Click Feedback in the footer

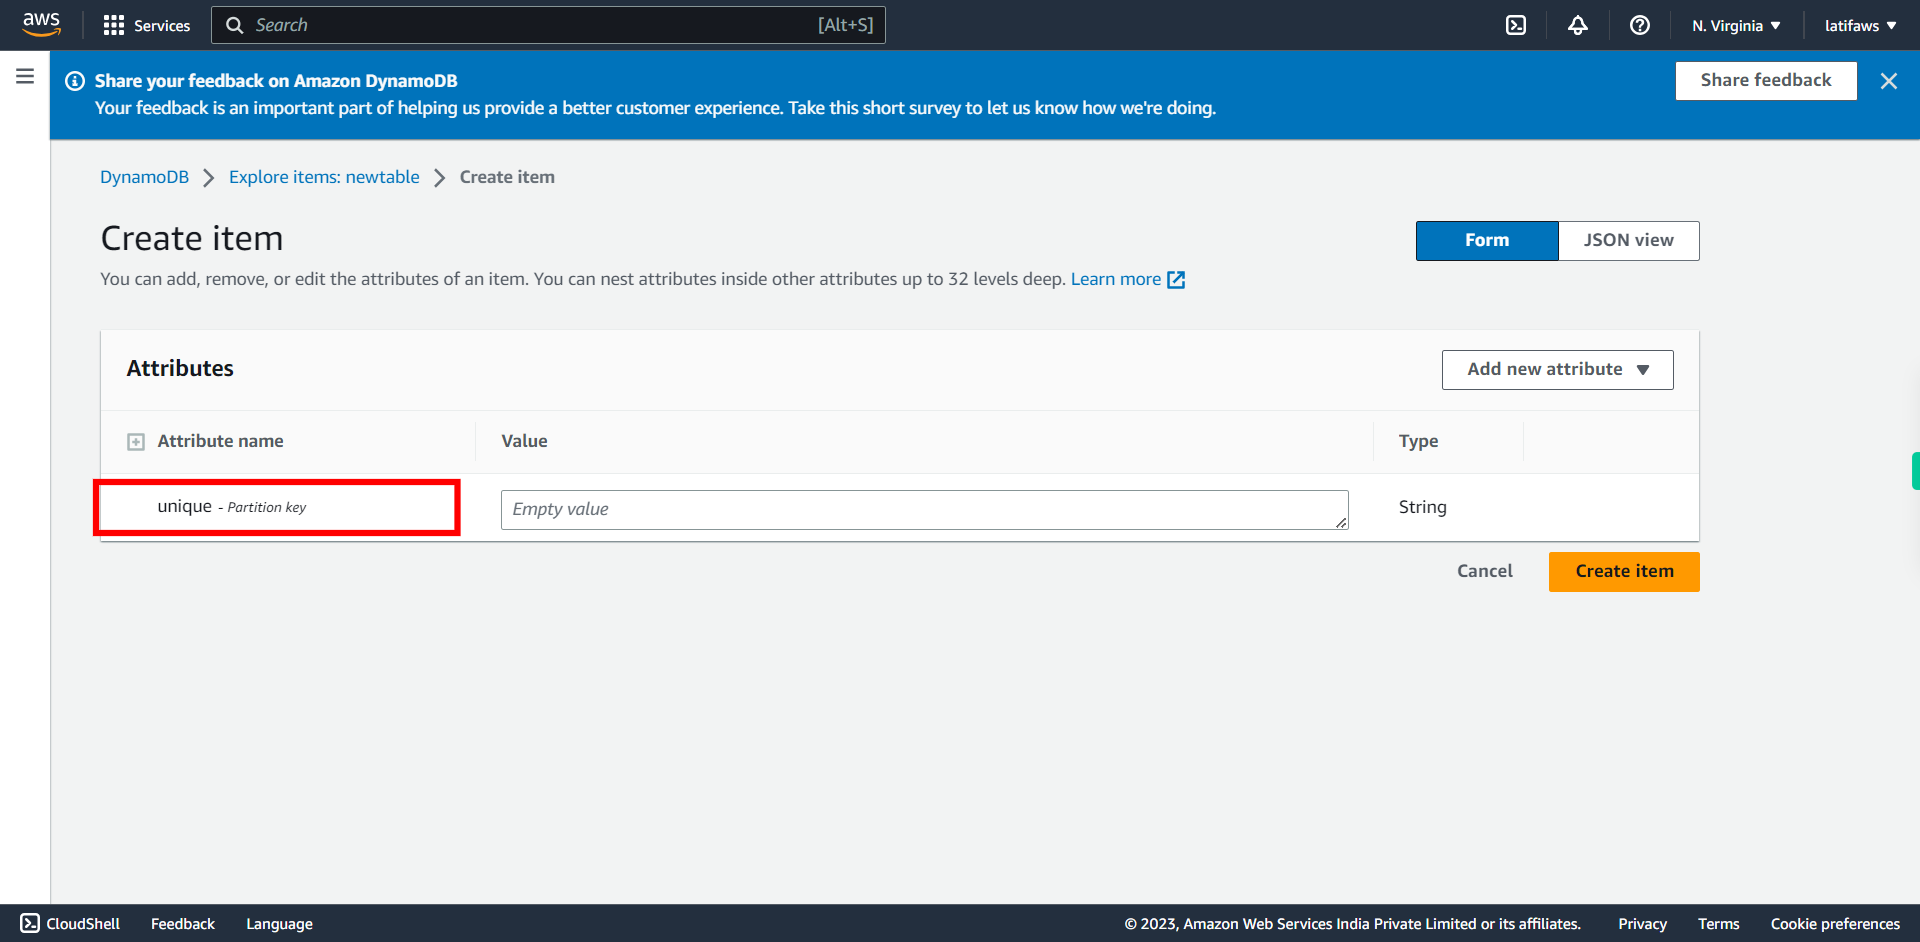[183, 923]
